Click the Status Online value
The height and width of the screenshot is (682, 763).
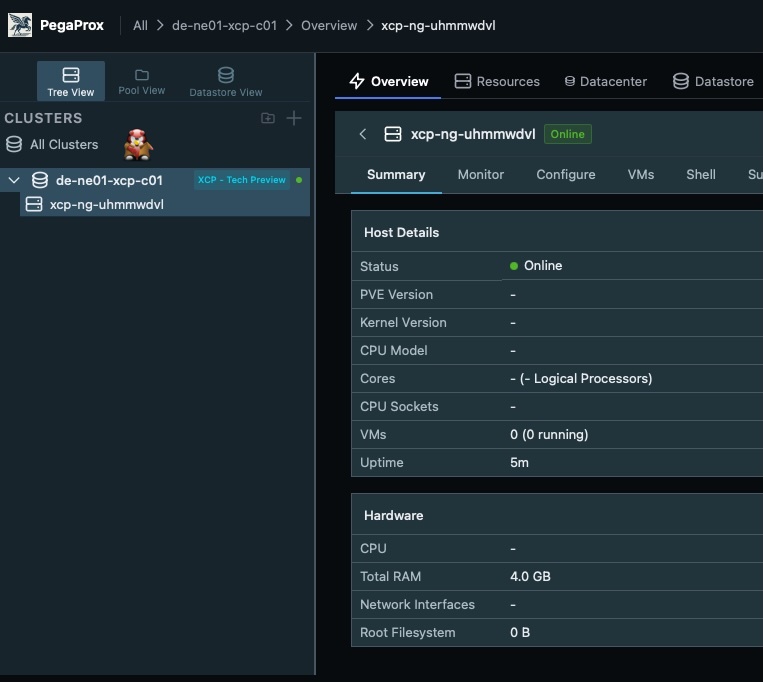[x=536, y=266]
